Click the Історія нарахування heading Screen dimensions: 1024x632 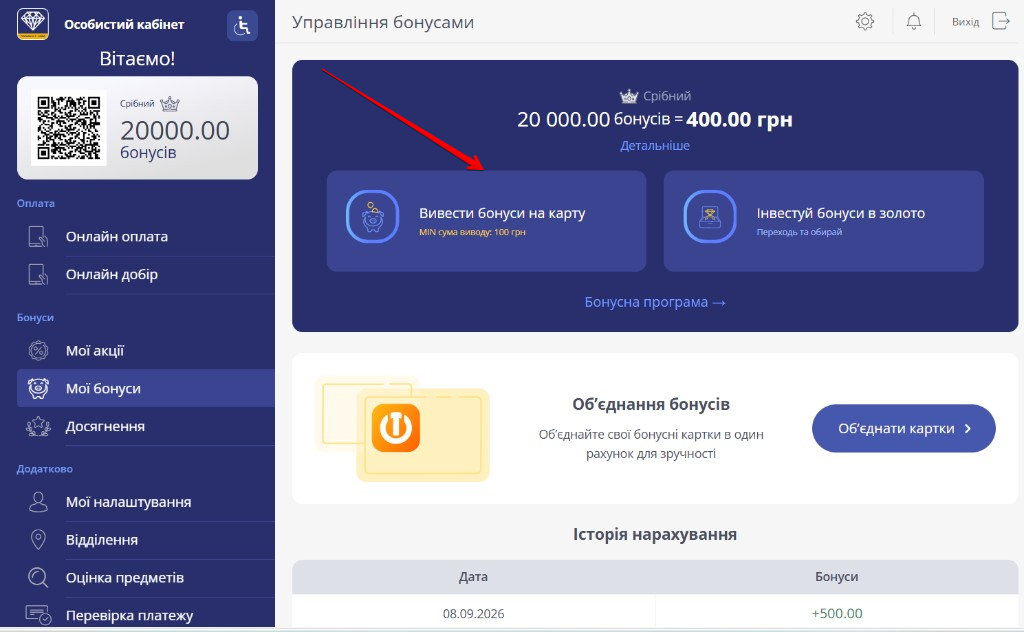click(x=655, y=534)
